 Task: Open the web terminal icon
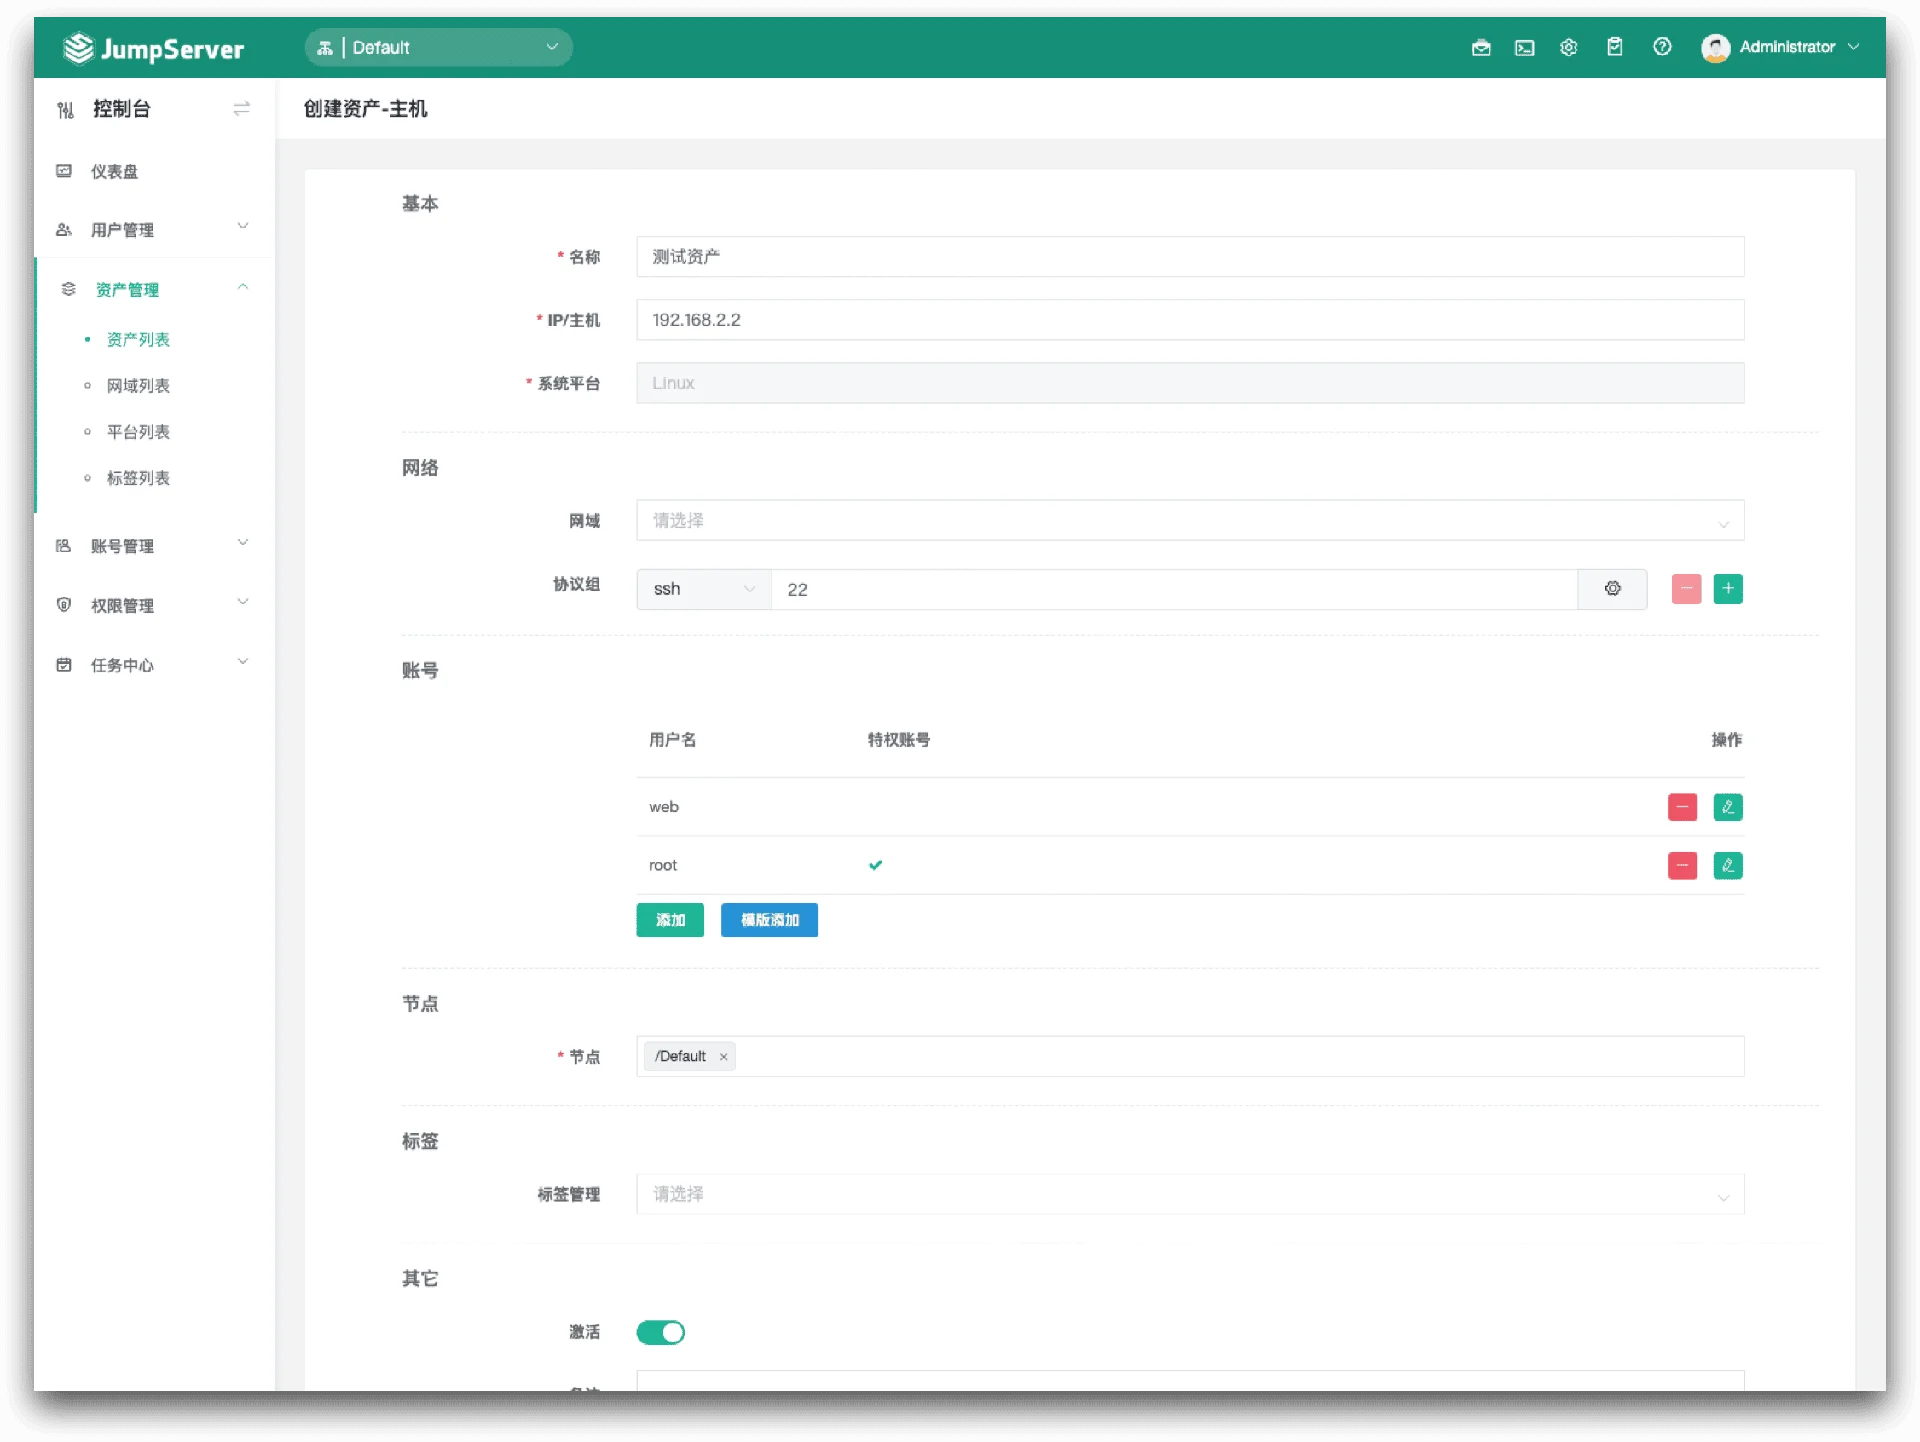point(1524,47)
